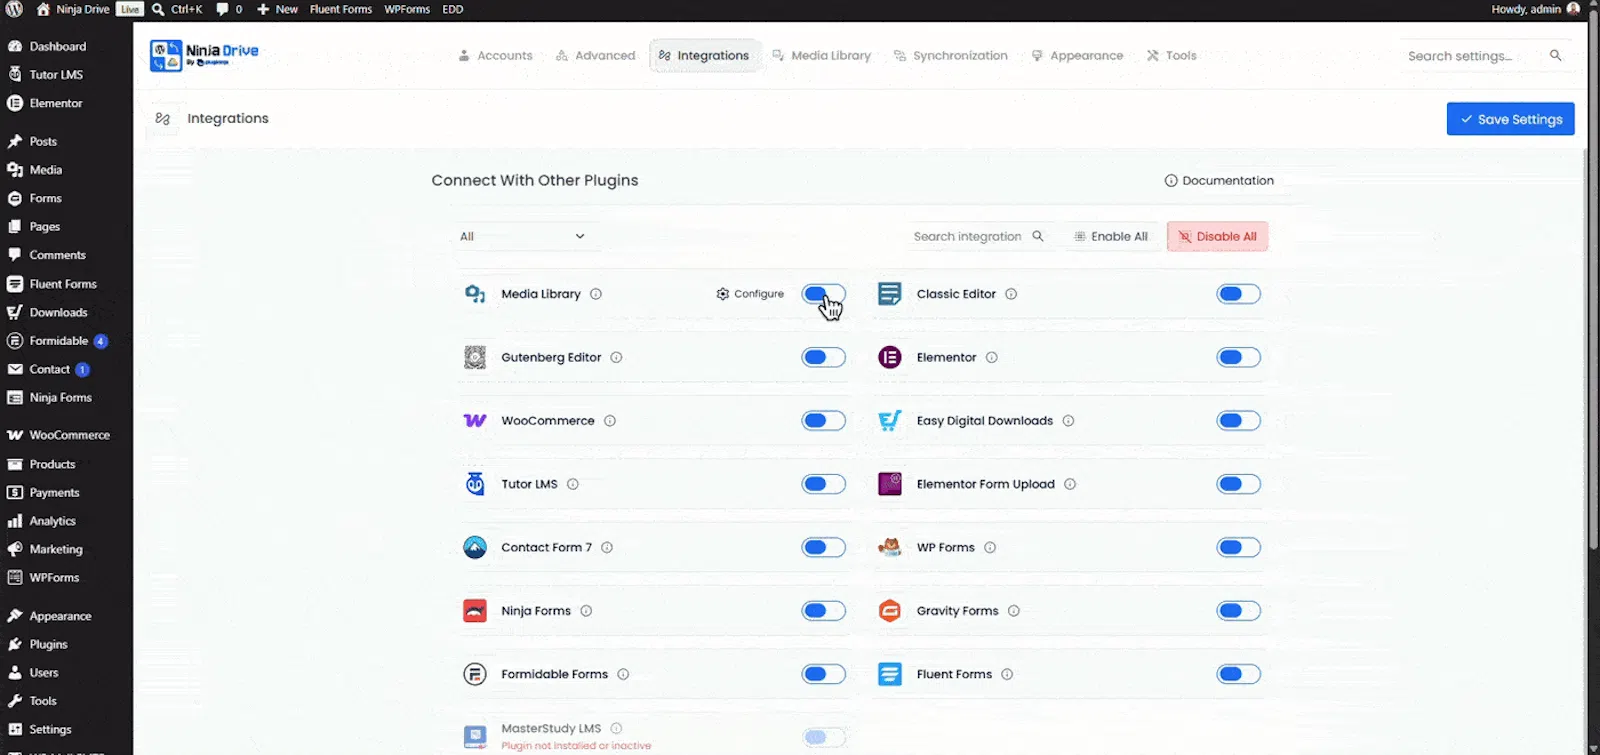Click Elementor Form Upload info icon
Viewport: 1600px width, 755px height.
tap(1070, 484)
